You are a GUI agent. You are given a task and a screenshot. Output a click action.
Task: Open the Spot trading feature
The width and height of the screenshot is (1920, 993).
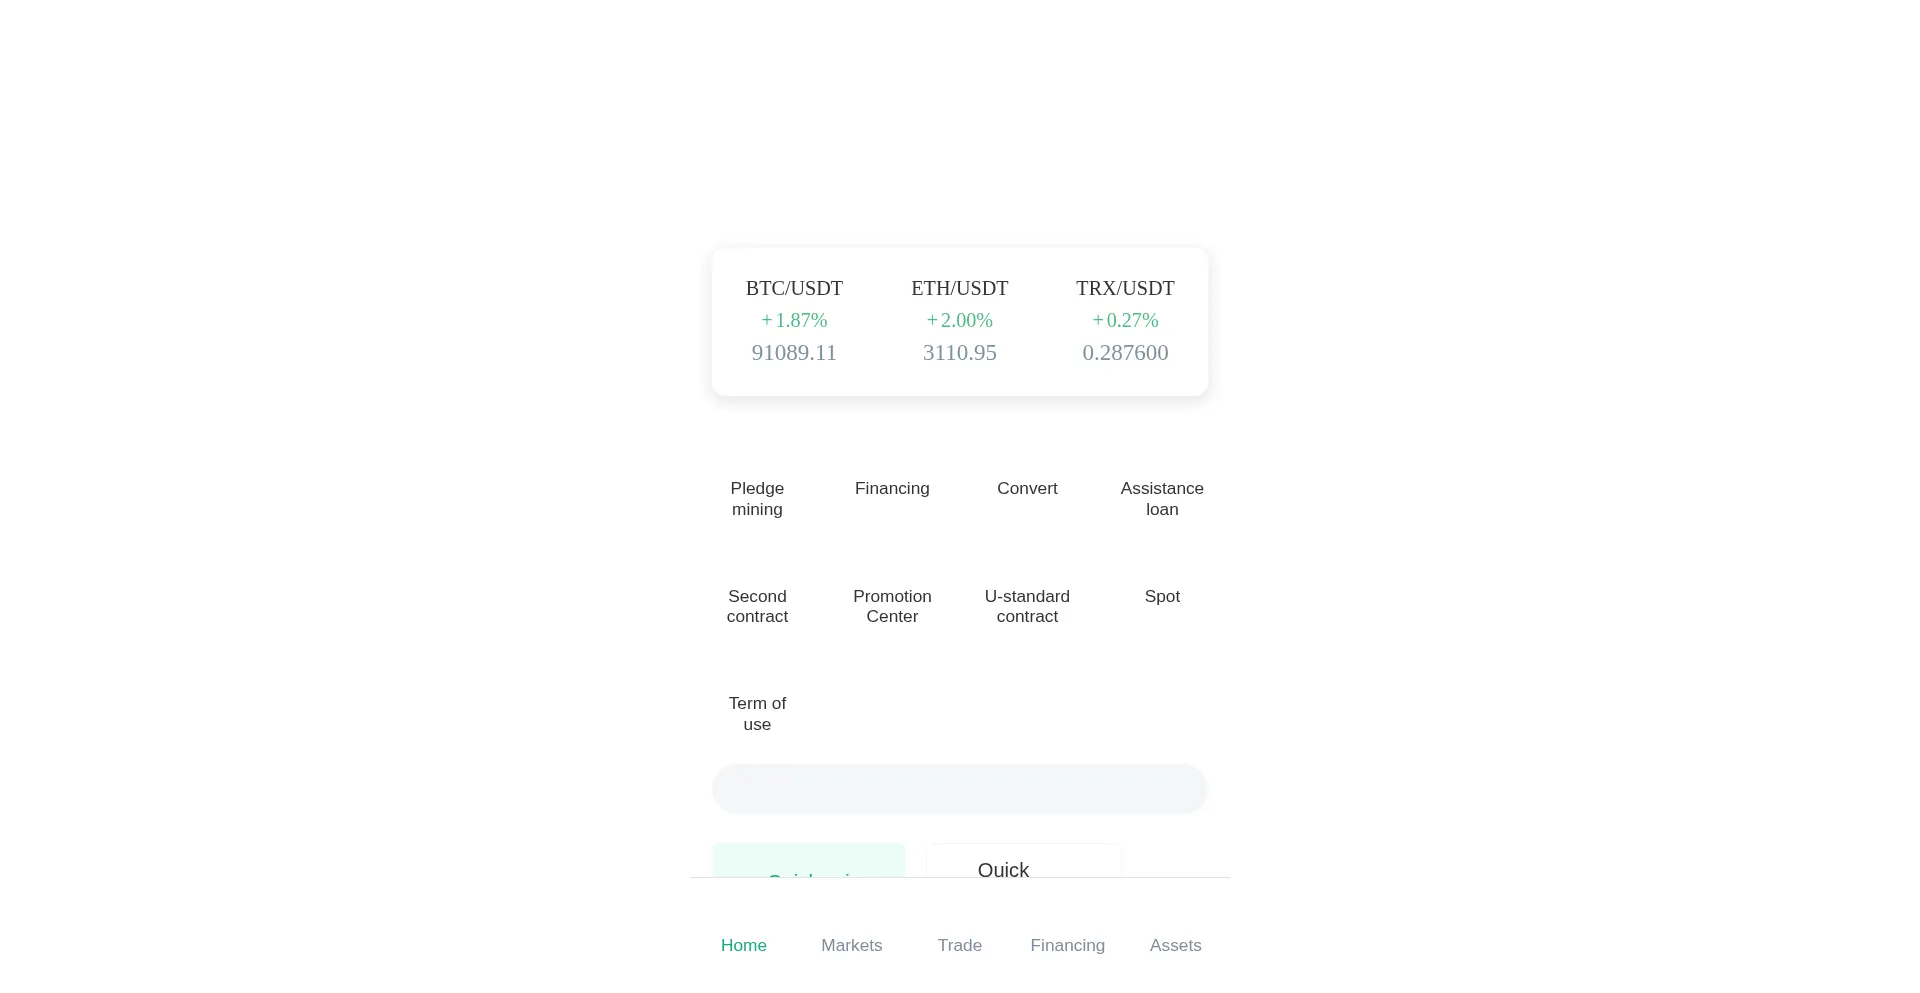[x=1161, y=597]
